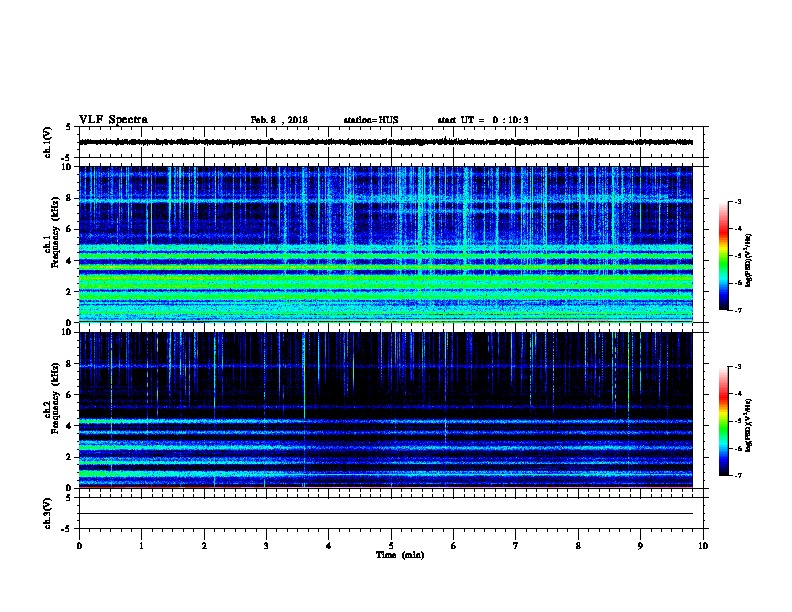Click the ch.1 spectrogram color bar
Image resolution: width=792 pixels, height=612 pixels.
click(723, 256)
